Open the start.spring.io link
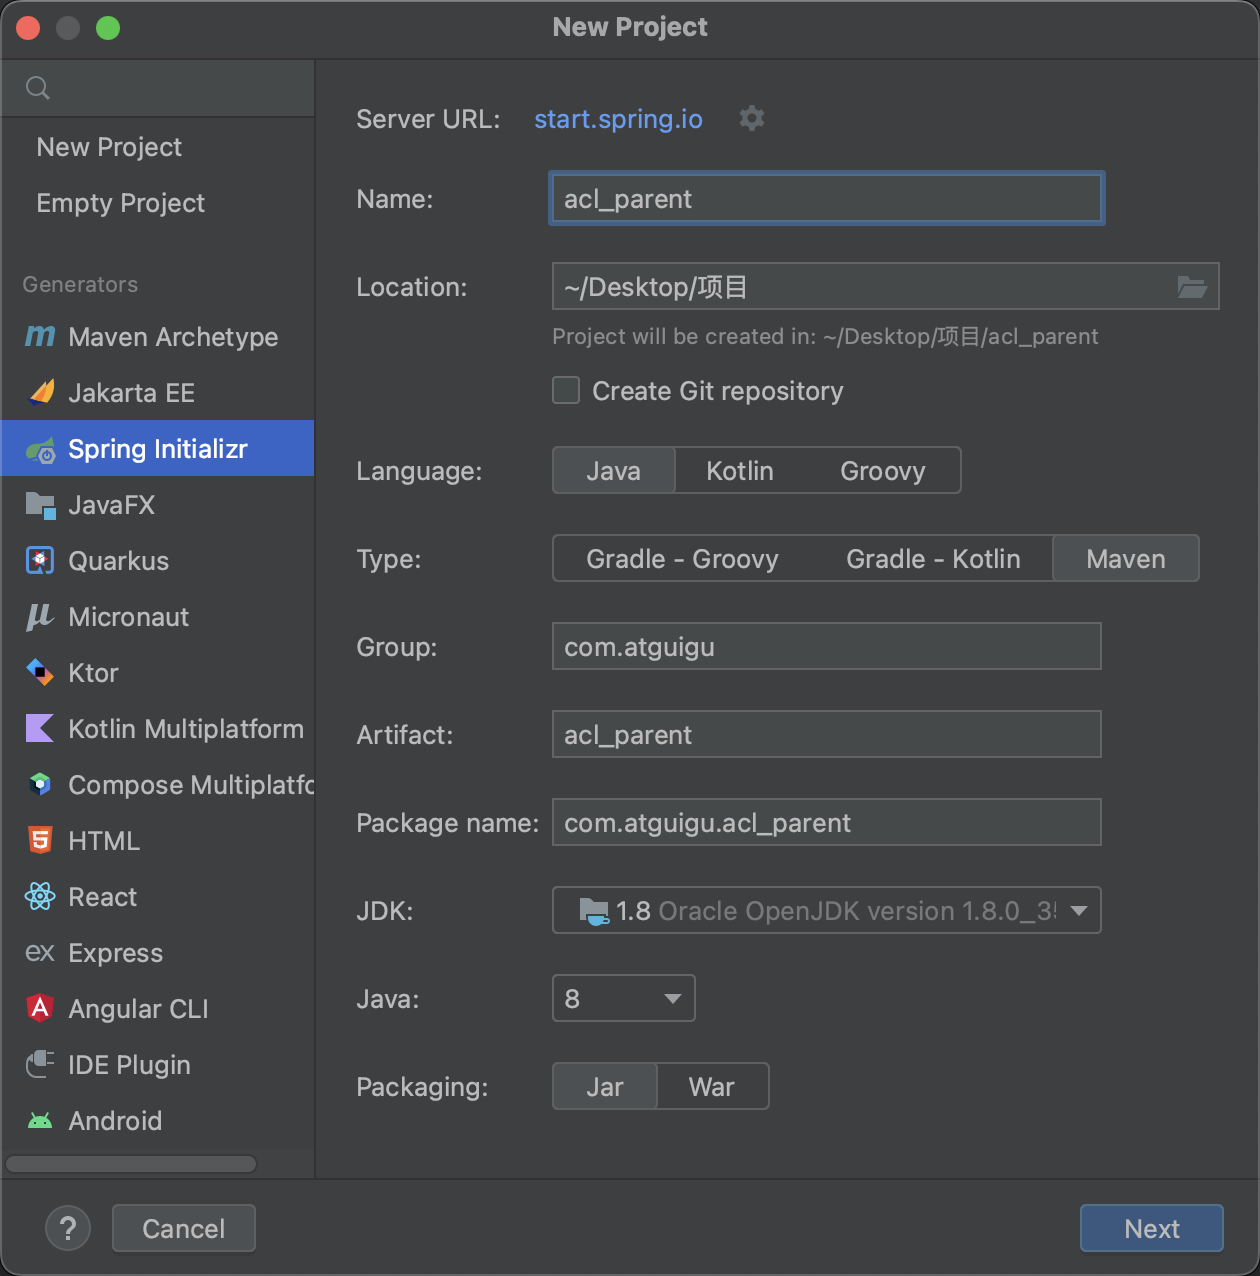This screenshot has width=1260, height=1276. (618, 119)
